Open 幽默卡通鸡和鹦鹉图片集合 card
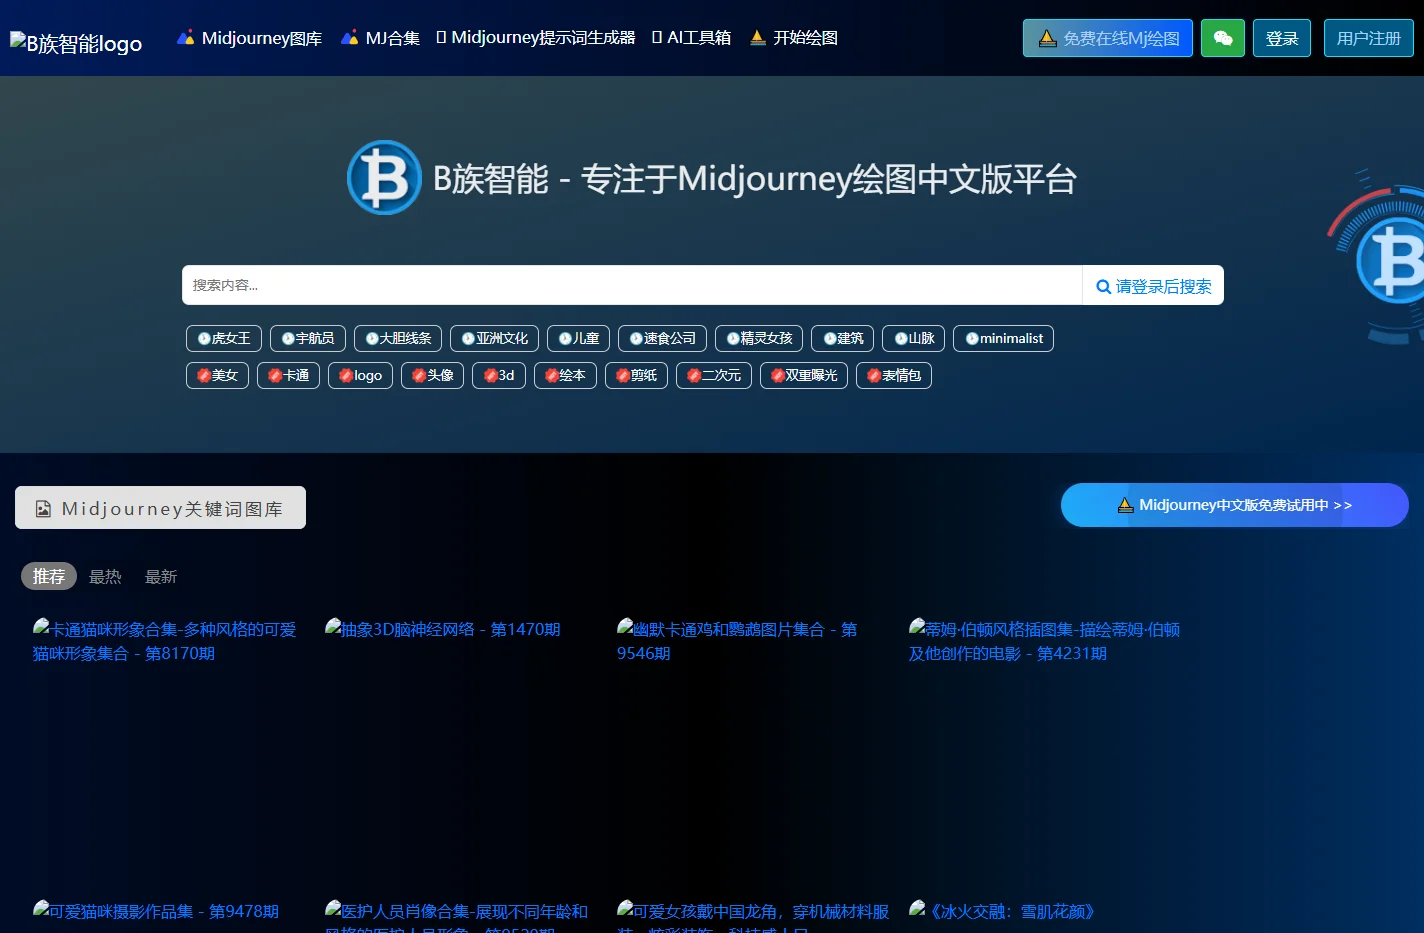This screenshot has height=933, width=1424. (x=737, y=641)
